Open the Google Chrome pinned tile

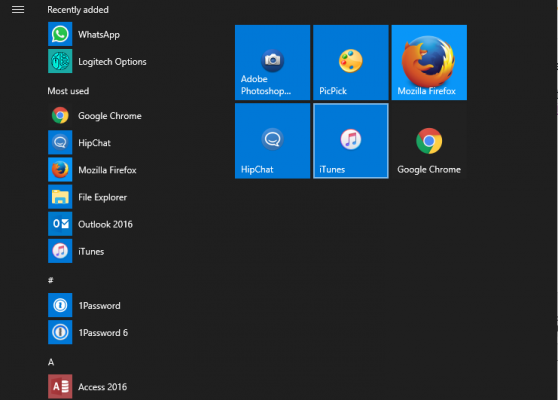pos(429,141)
